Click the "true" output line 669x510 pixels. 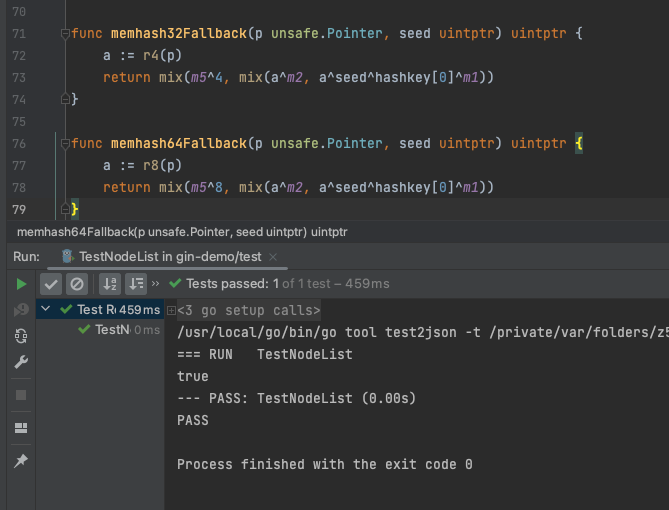pos(193,376)
